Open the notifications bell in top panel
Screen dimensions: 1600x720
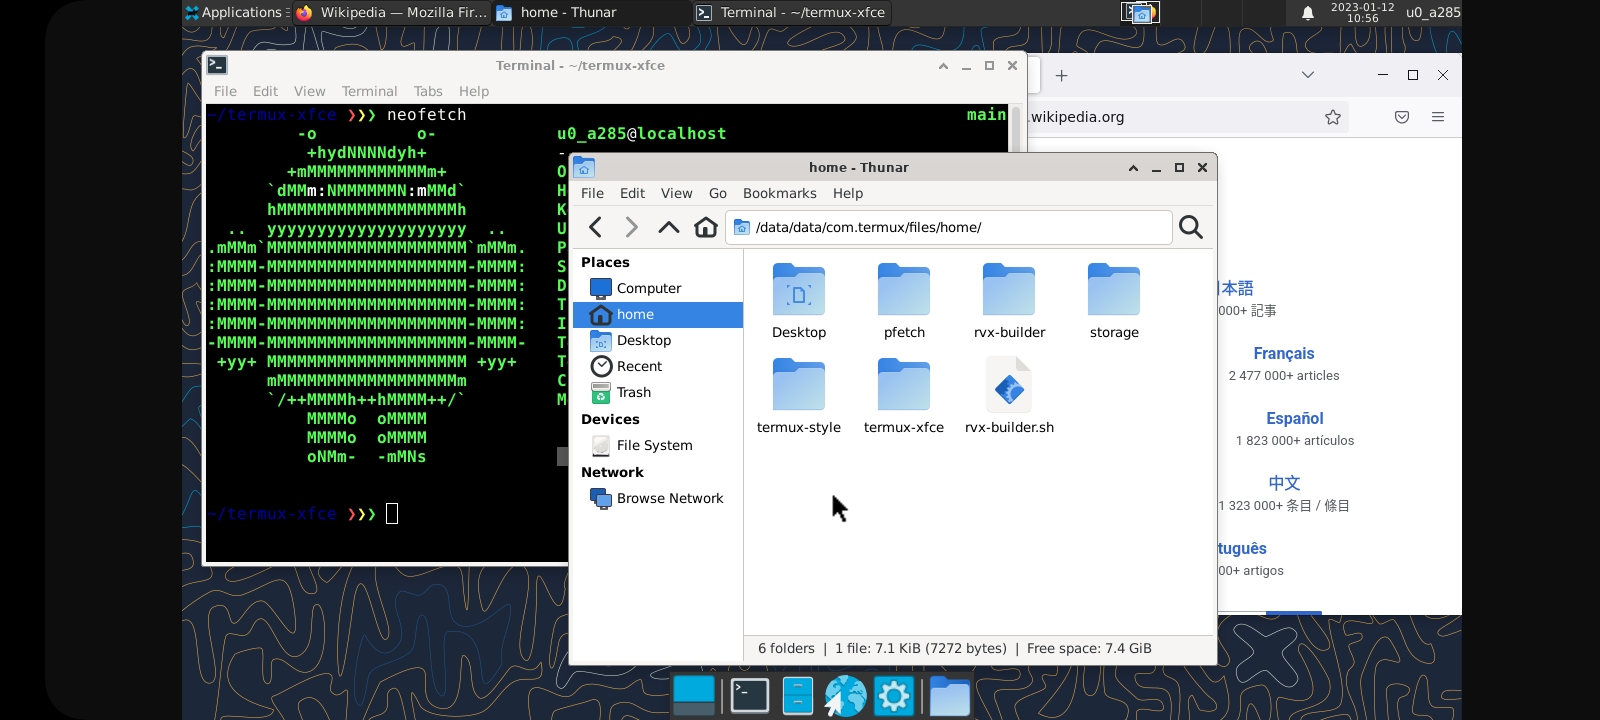click(1307, 13)
